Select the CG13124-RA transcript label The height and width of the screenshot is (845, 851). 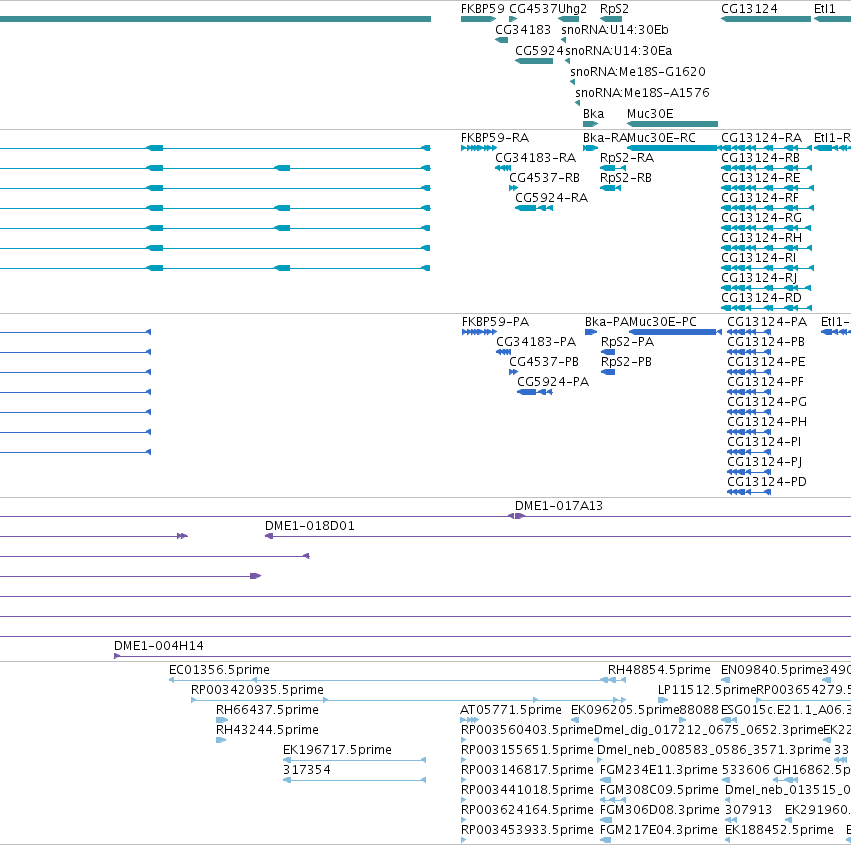point(761,138)
